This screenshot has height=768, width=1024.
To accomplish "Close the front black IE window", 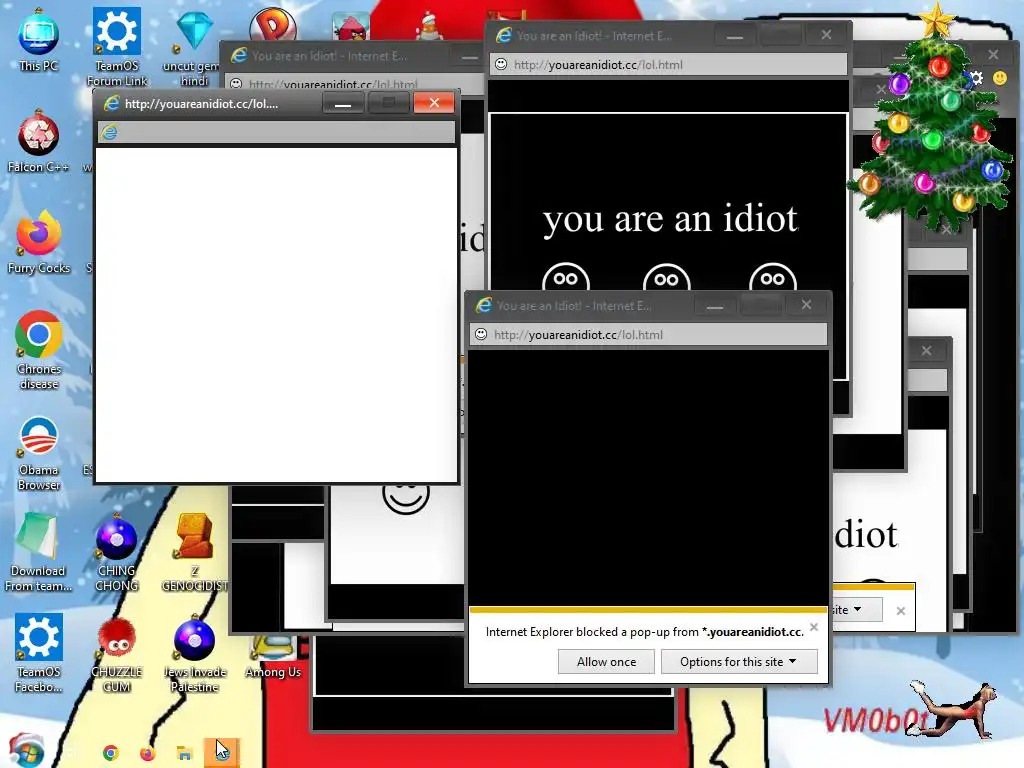I will 807,304.
